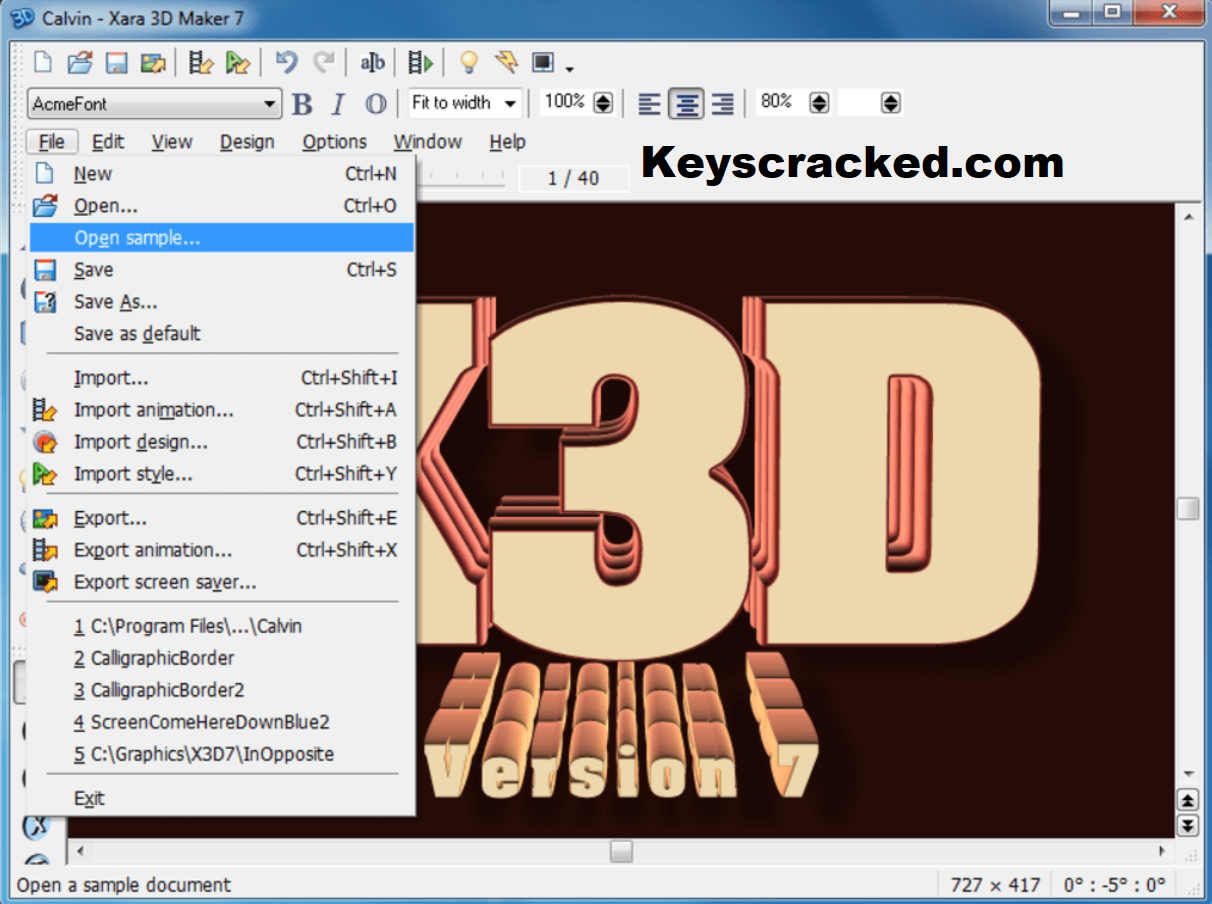Image resolution: width=1212 pixels, height=904 pixels.
Task: Click the horizontal scrollbar thumb
Action: 622,851
